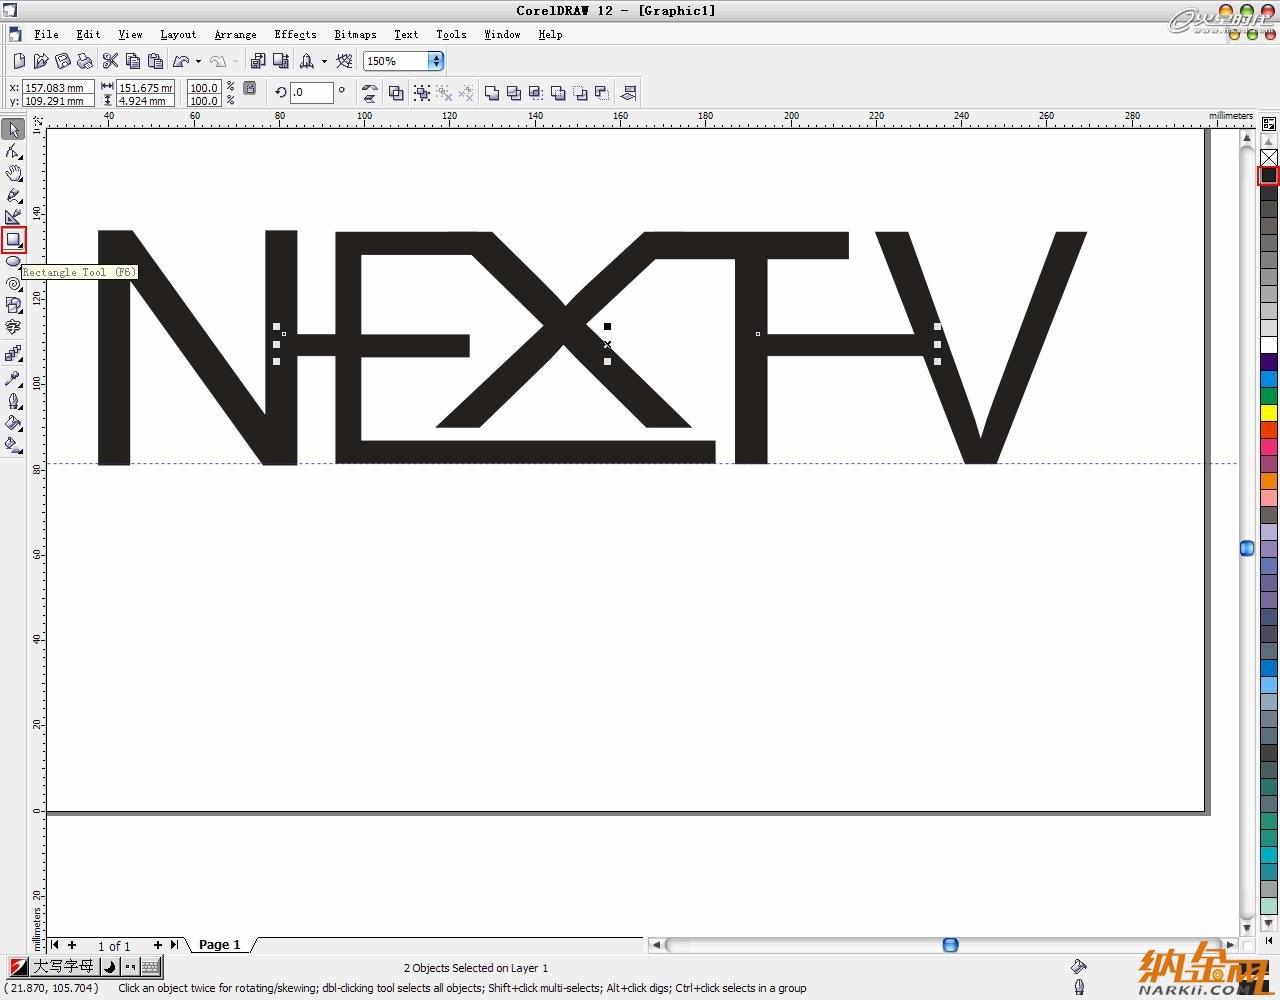Click the rotation angle field
1280x1000 pixels.
click(x=311, y=92)
